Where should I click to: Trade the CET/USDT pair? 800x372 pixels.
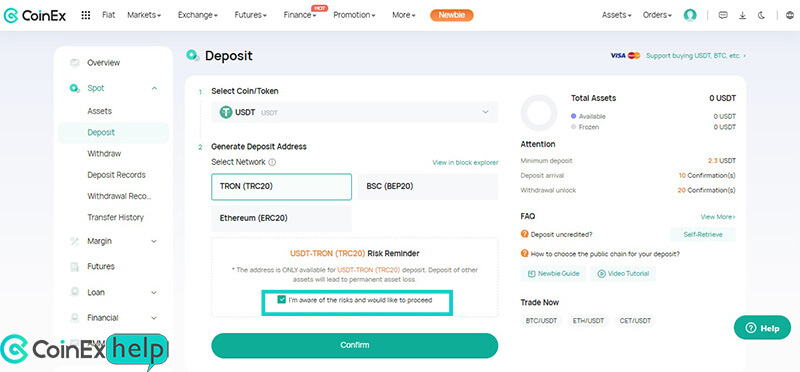pyautogui.click(x=635, y=321)
